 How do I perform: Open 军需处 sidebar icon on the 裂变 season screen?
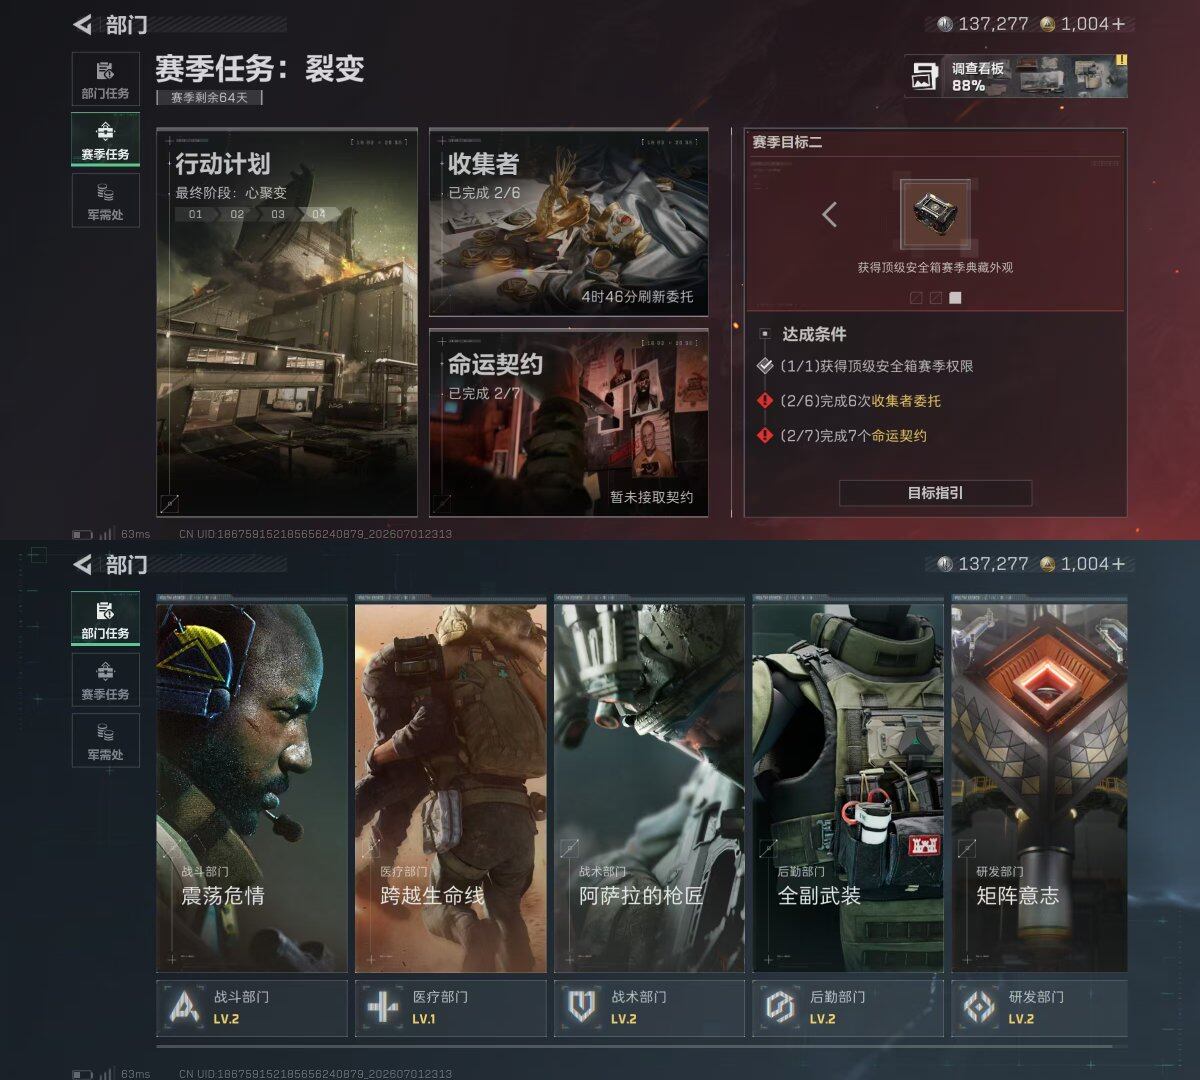[105, 200]
